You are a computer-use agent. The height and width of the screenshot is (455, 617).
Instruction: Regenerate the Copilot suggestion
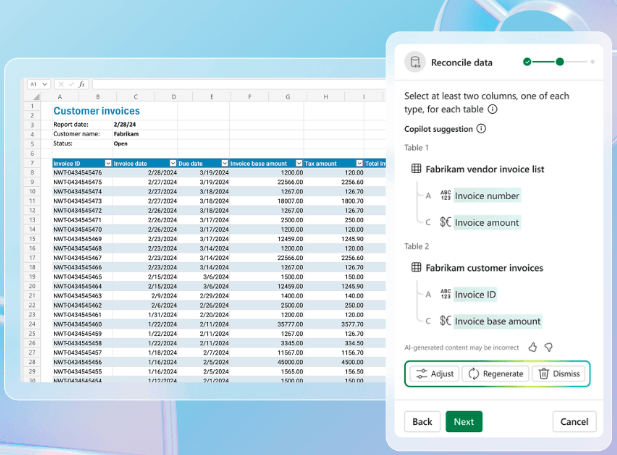coord(495,374)
